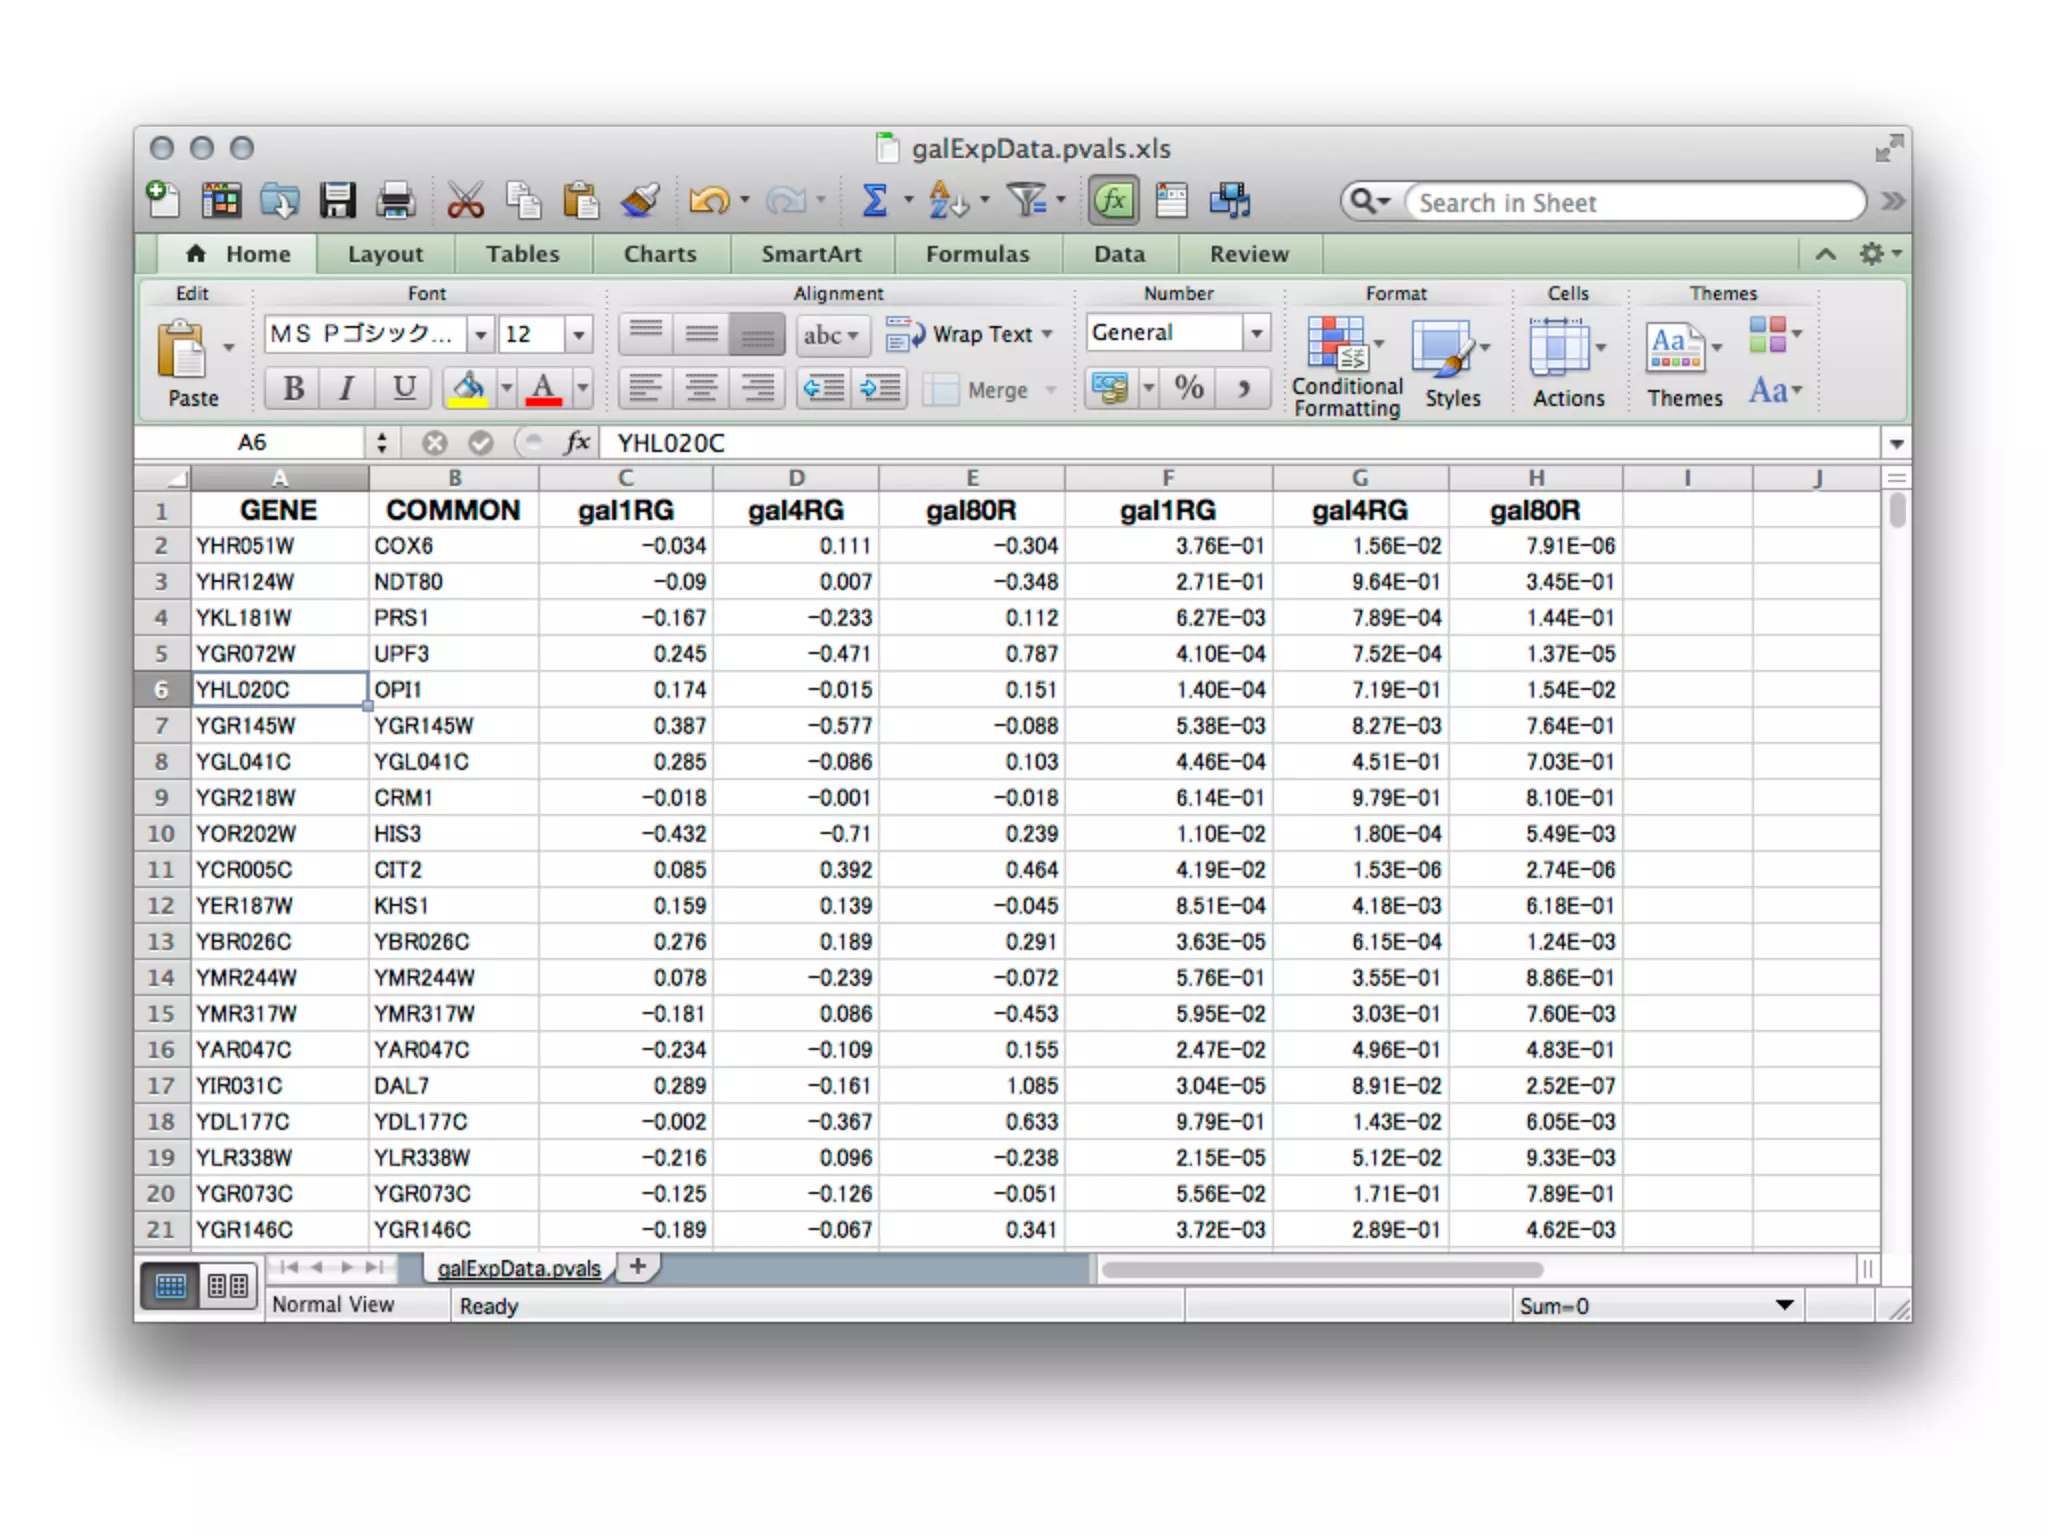The width and height of the screenshot is (2048, 1536).
Task: Switch to the Charts ribbon tab
Action: pos(659,254)
